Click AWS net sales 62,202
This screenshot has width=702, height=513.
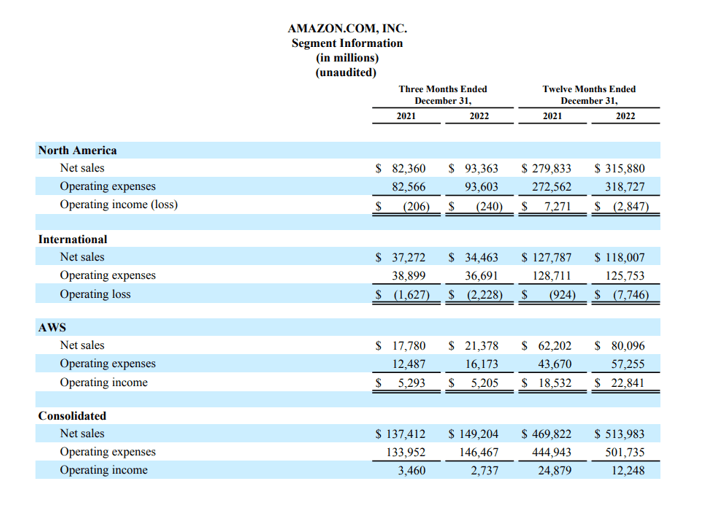[x=555, y=346]
